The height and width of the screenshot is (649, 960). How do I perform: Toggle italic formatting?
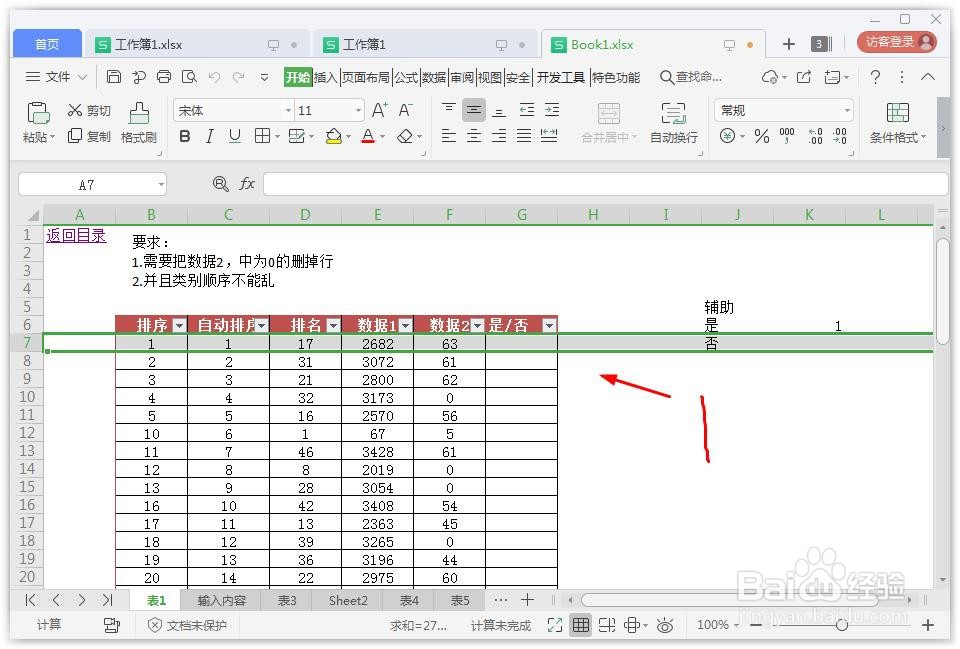point(209,135)
